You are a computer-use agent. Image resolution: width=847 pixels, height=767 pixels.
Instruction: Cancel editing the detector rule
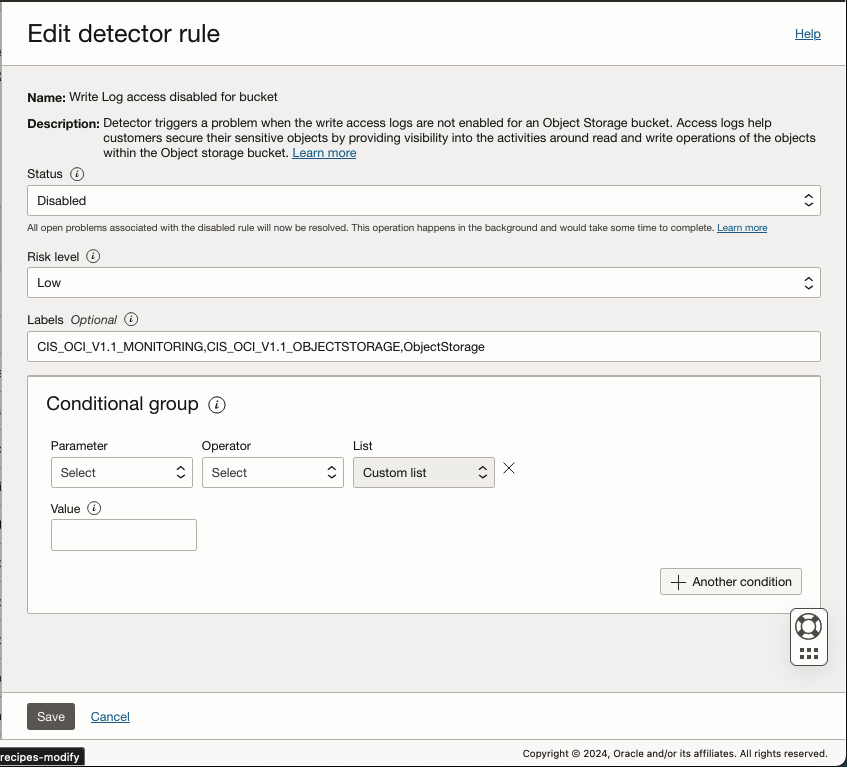coord(110,716)
